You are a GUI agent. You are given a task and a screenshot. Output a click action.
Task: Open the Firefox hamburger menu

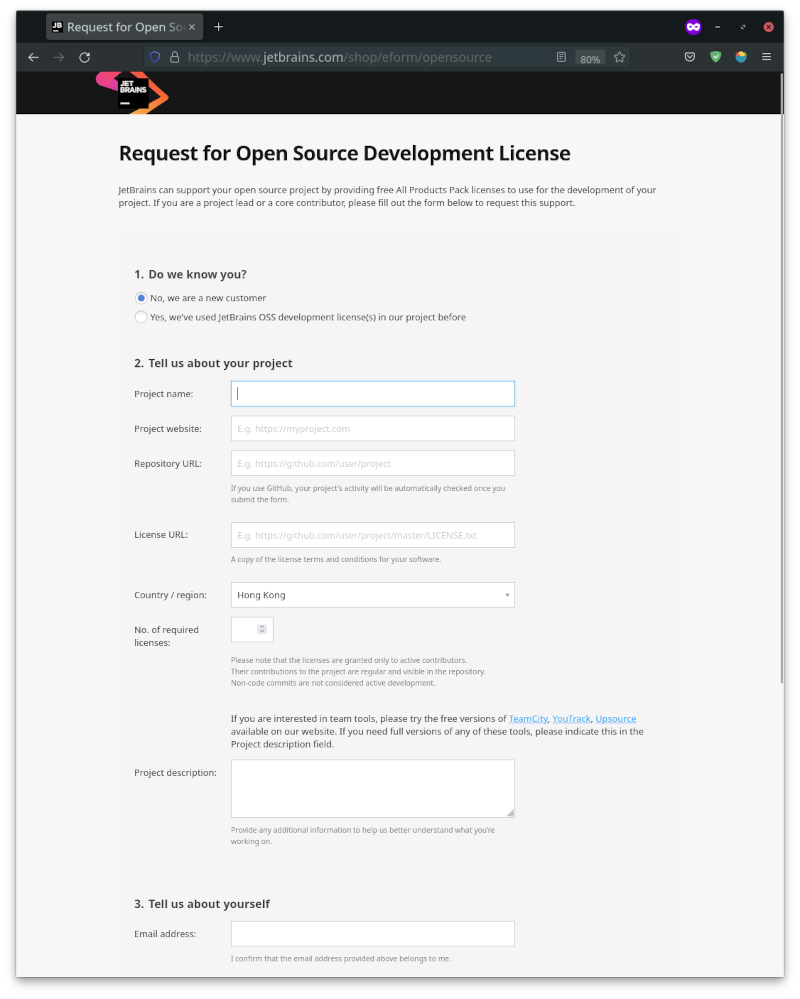(766, 57)
